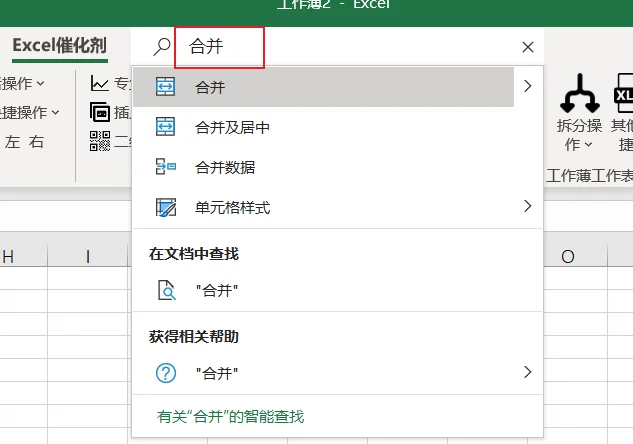Click the 右 button

click(36, 142)
